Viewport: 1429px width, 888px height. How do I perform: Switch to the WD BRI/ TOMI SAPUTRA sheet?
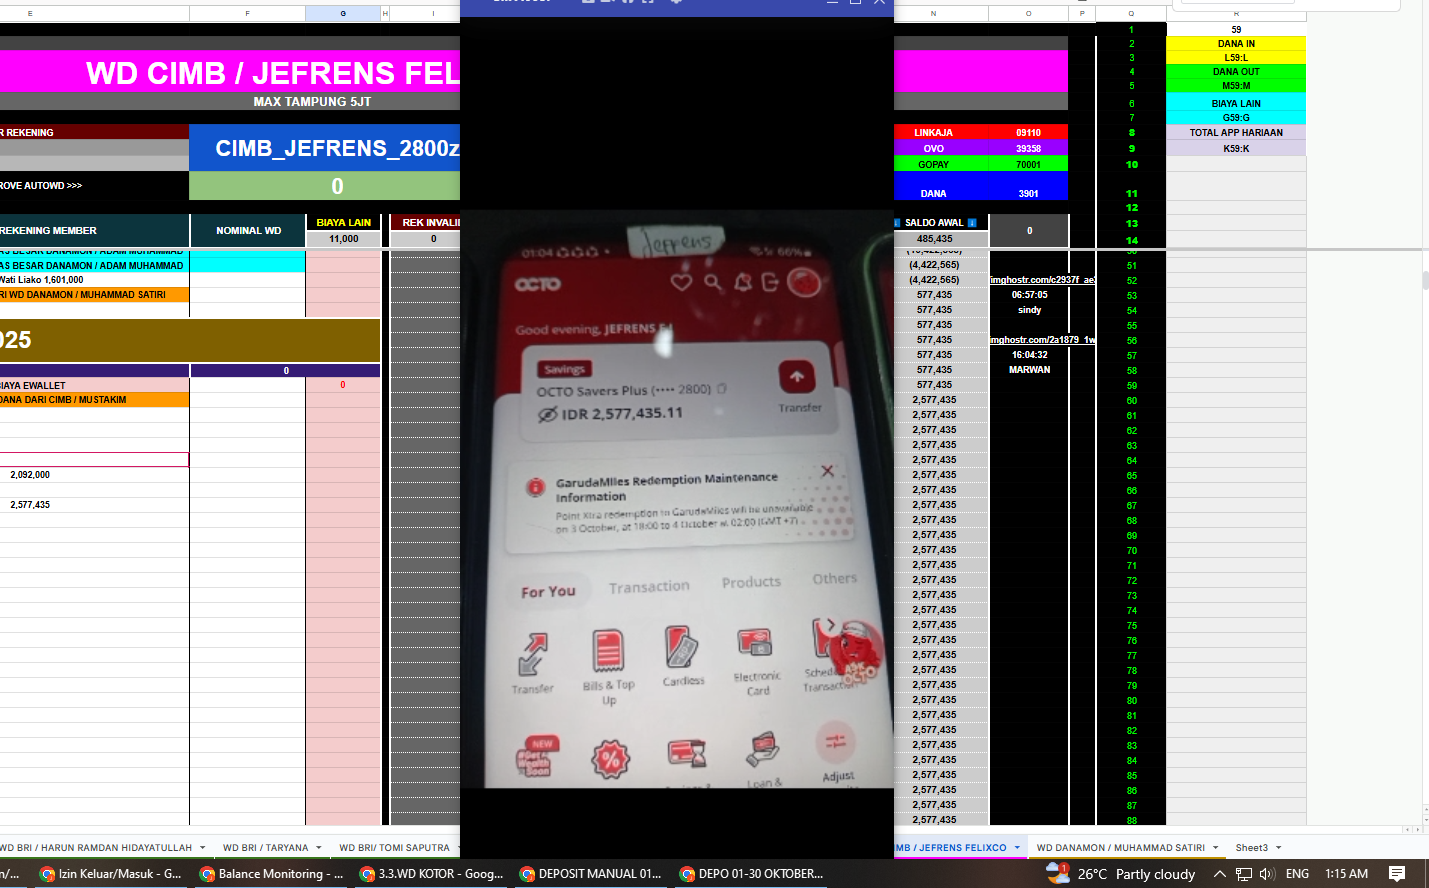click(x=394, y=847)
